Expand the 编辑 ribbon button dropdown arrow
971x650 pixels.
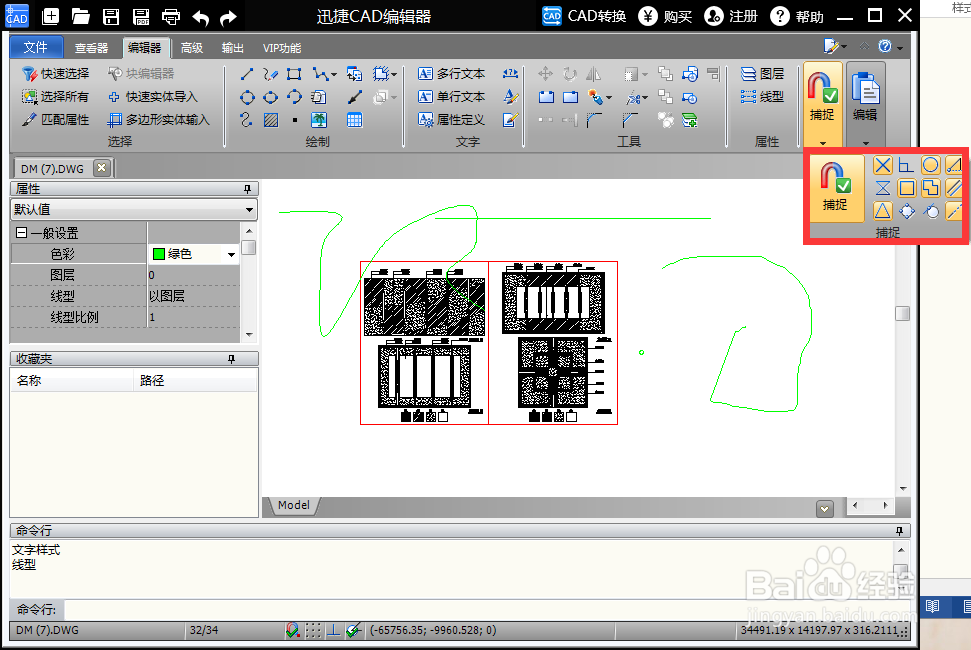coord(866,144)
